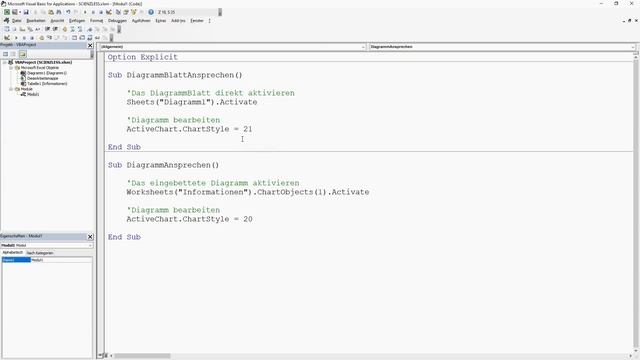Click Procedure View button at code window bottom-left
The height and width of the screenshot is (360, 640).
click(x=100, y=356)
